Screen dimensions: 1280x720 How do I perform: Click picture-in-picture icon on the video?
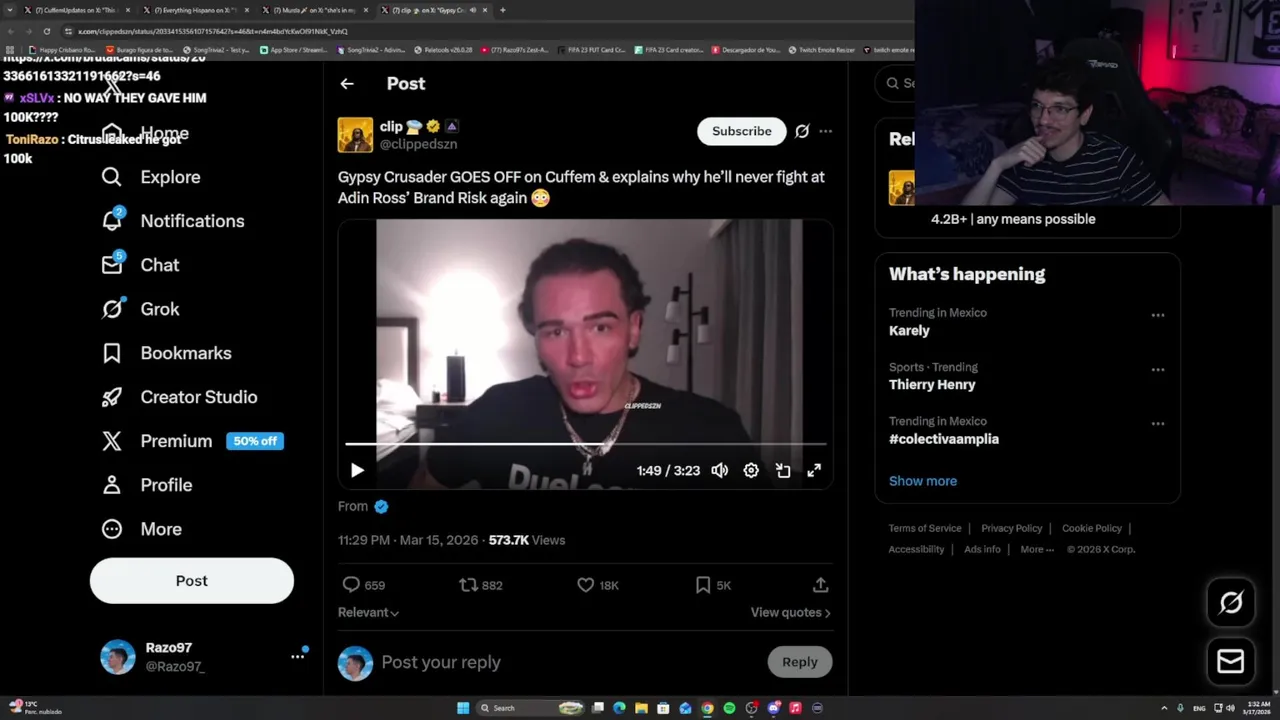783,470
